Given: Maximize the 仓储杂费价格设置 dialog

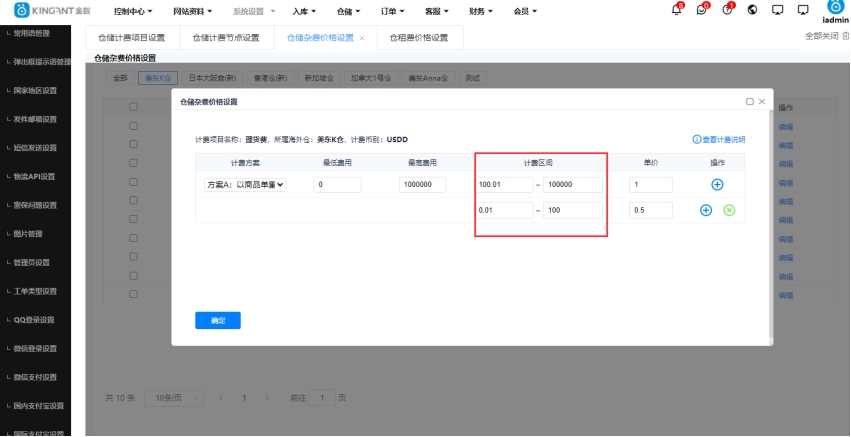Looking at the screenshot, I should click(750, 102).
